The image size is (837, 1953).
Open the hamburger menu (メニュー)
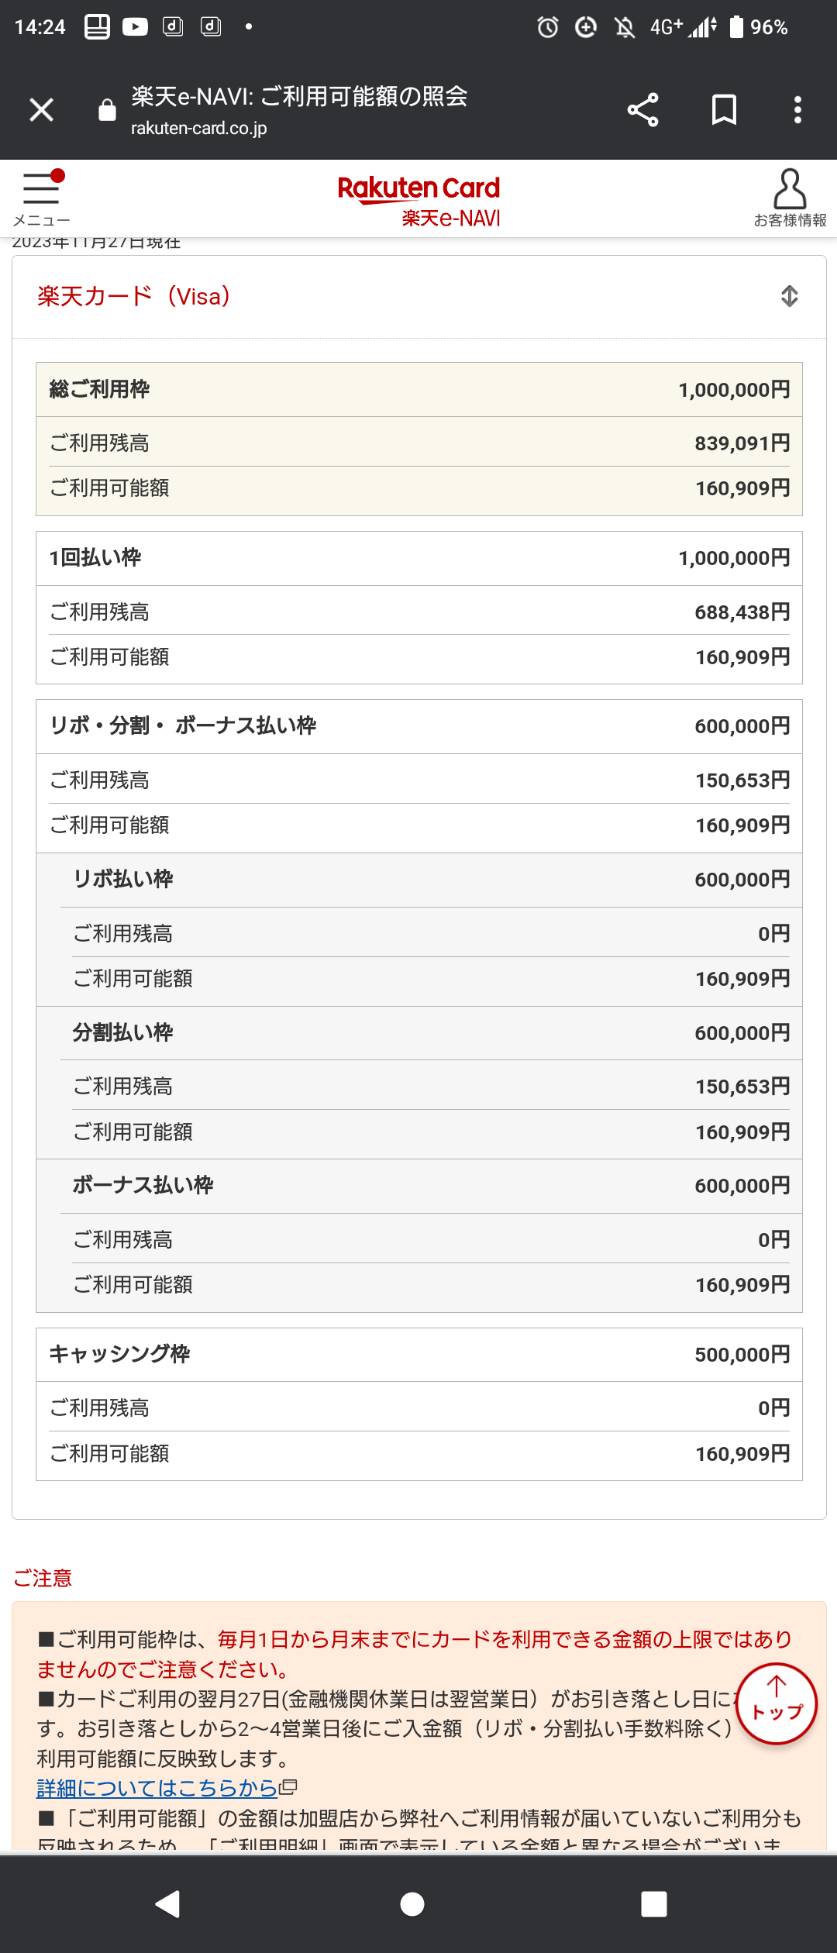(41, 198)
